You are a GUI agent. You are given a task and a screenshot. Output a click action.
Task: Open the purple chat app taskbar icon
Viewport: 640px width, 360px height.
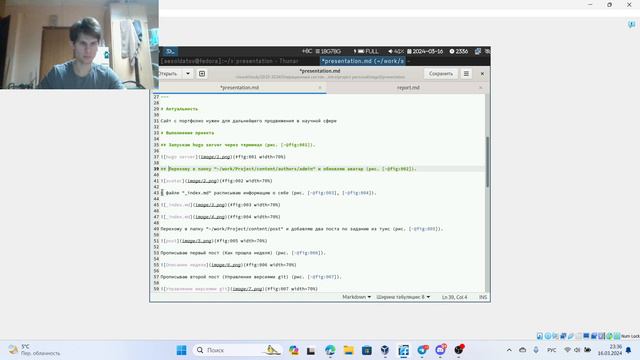point(440,350)
